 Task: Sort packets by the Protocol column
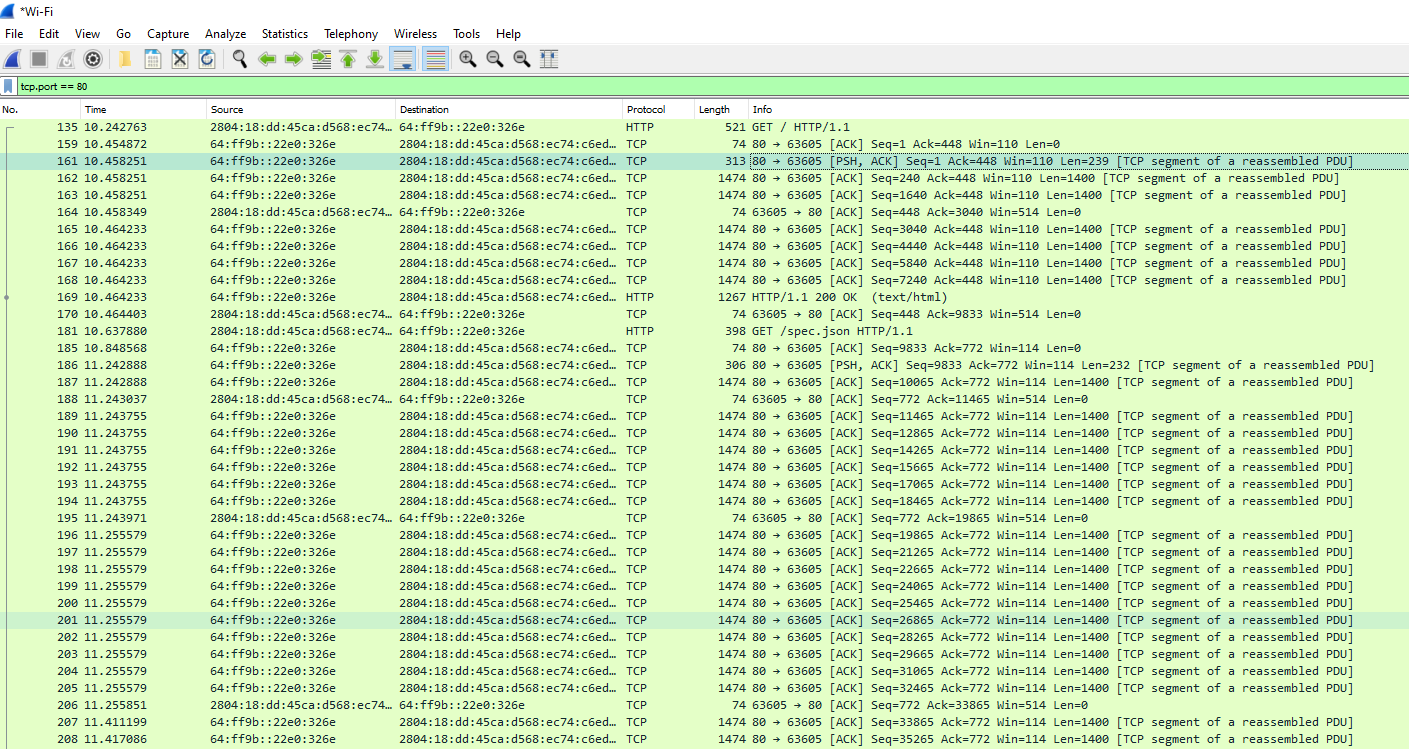[646, 109]
